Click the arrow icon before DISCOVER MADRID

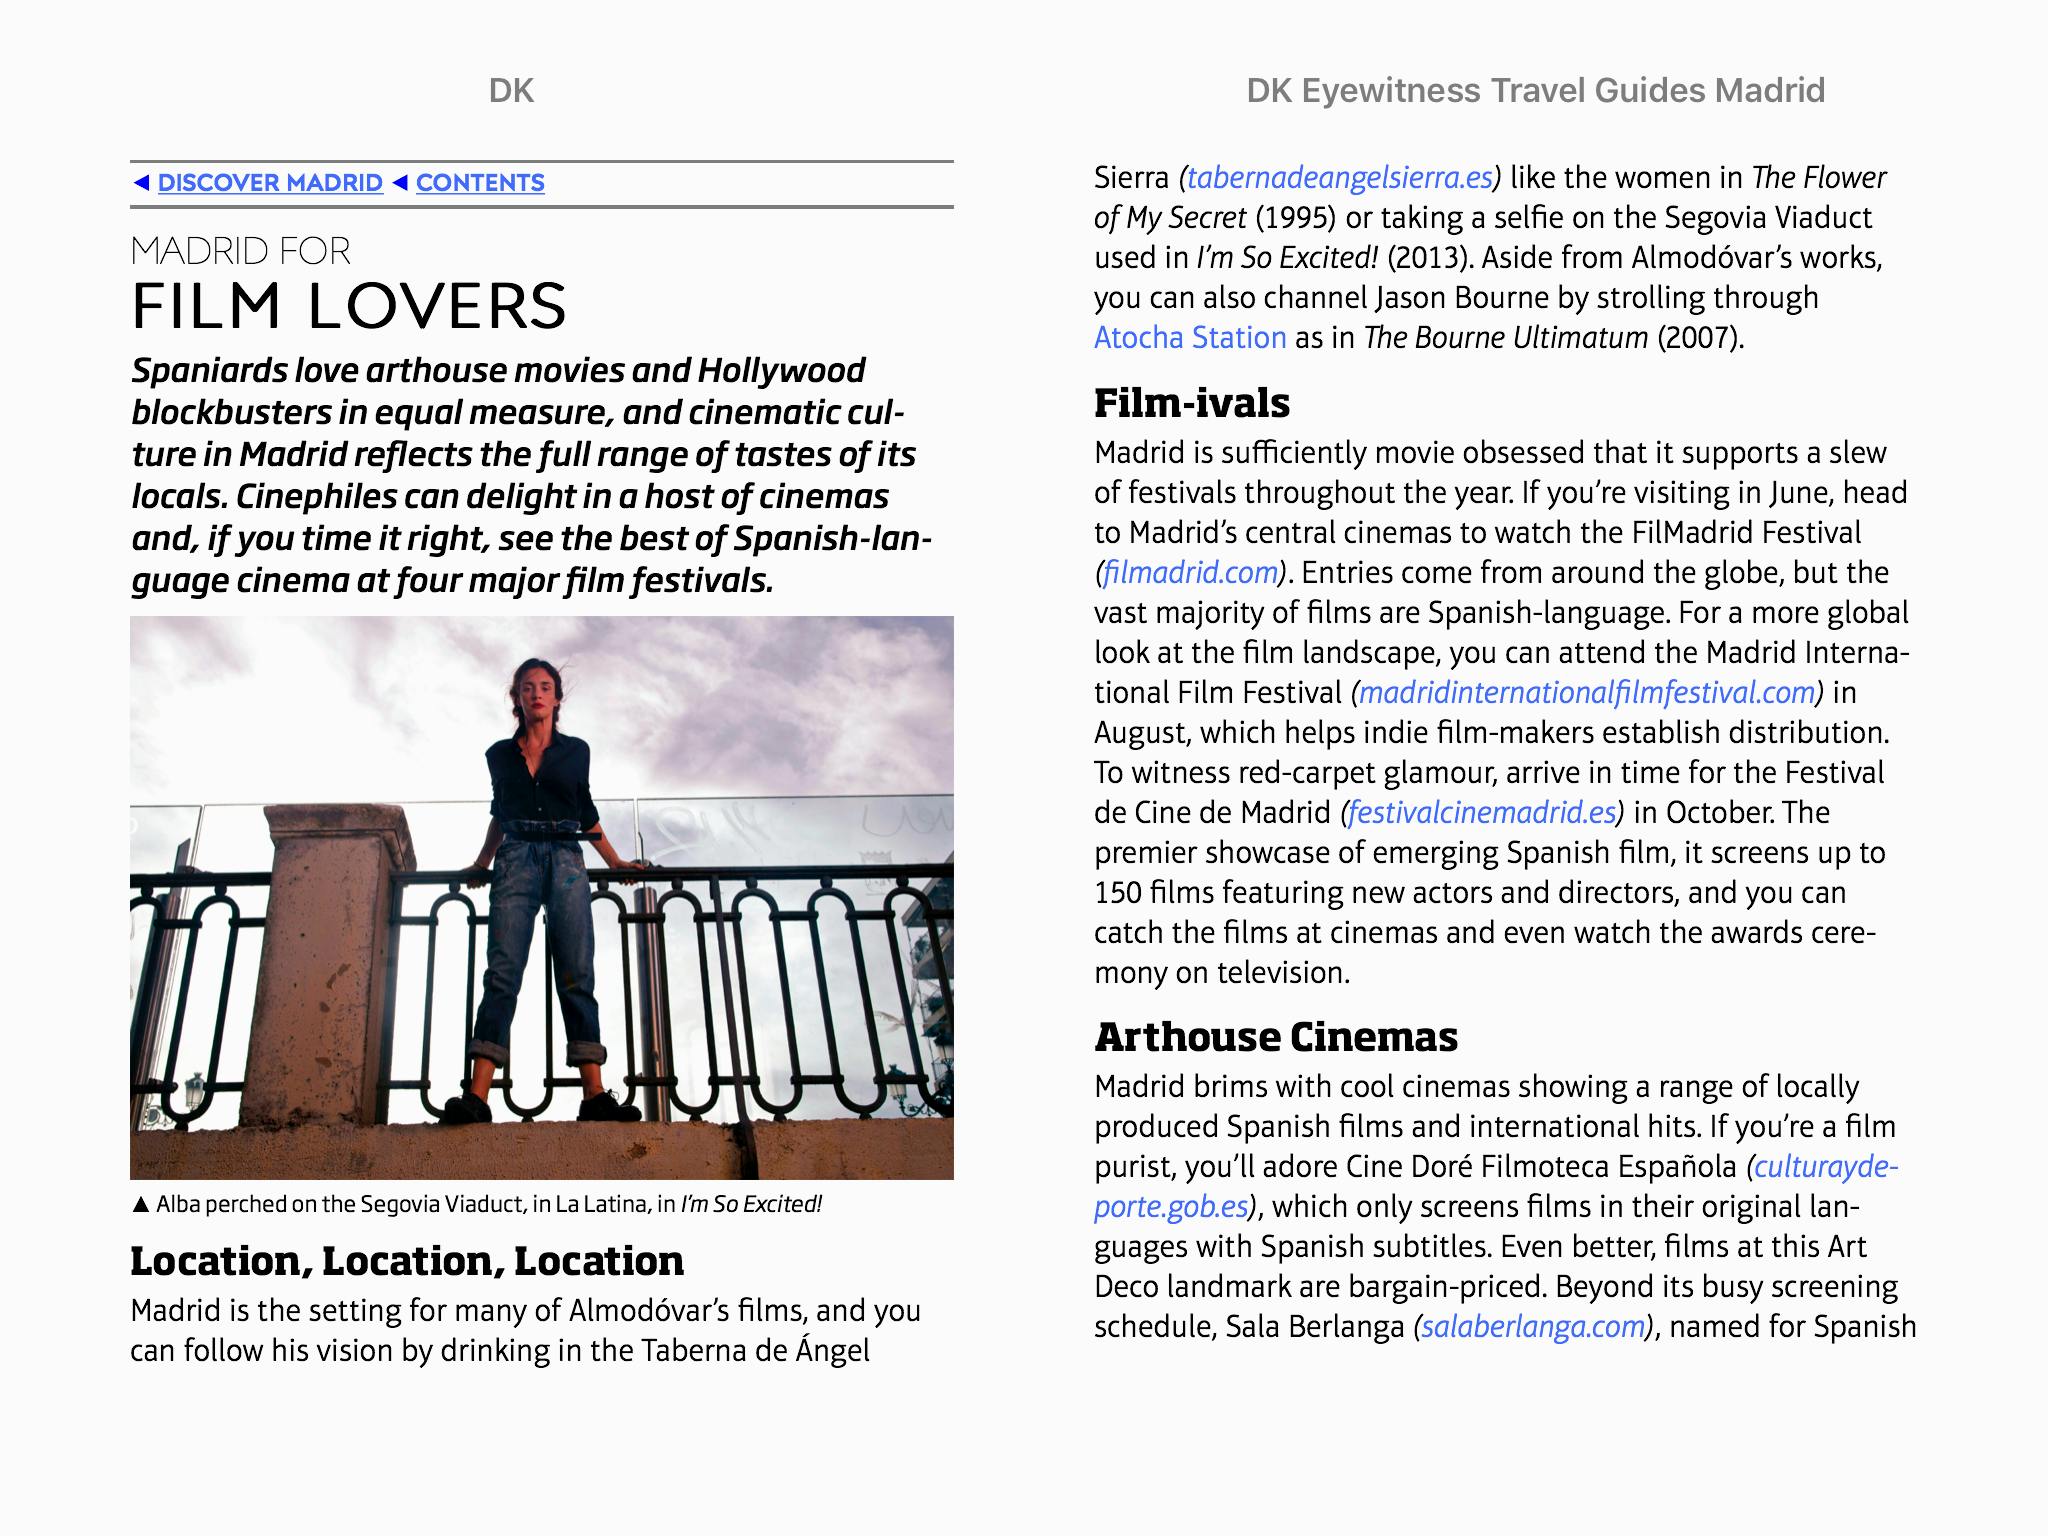coord(141,182)
